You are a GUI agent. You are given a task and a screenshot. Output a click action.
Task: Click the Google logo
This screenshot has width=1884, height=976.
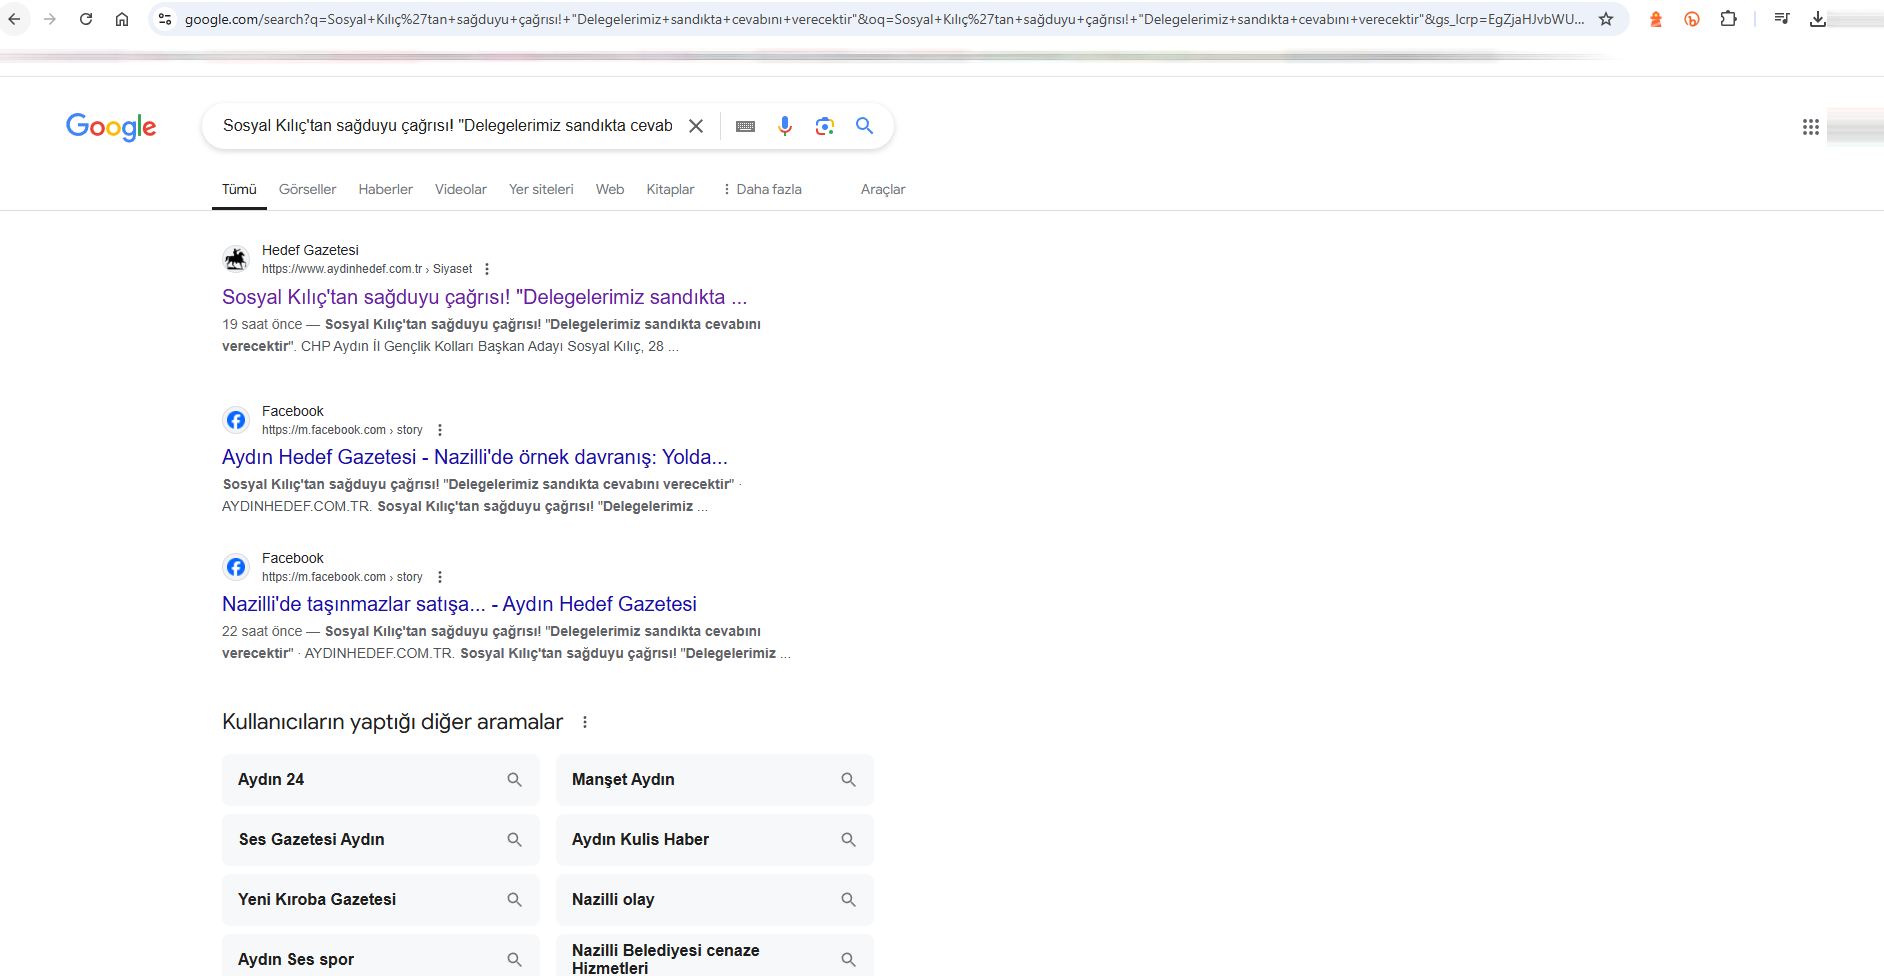tap(111, 127)
